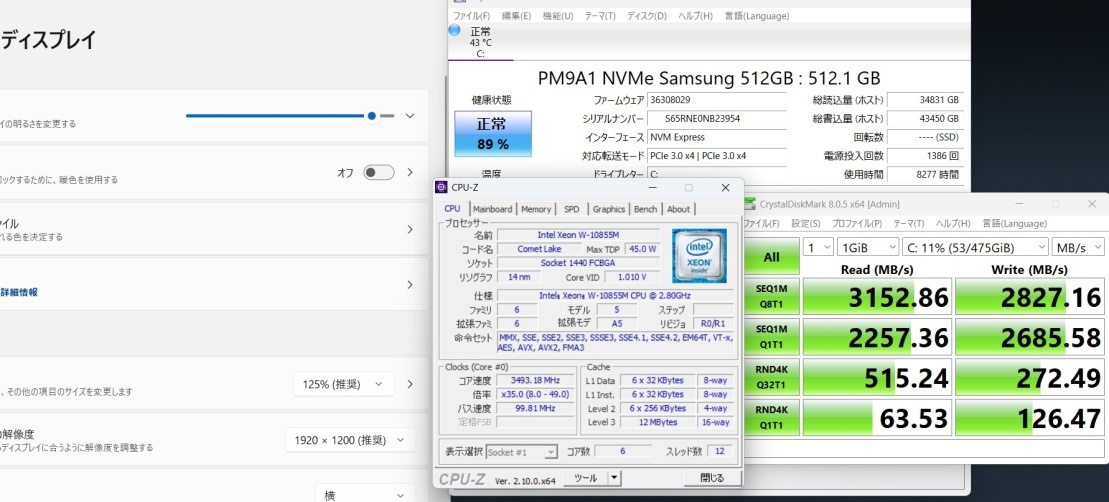Click the blue disk status orb for drive C:
The width and height of the screenshot is (1109, 502).
point(455,31)
